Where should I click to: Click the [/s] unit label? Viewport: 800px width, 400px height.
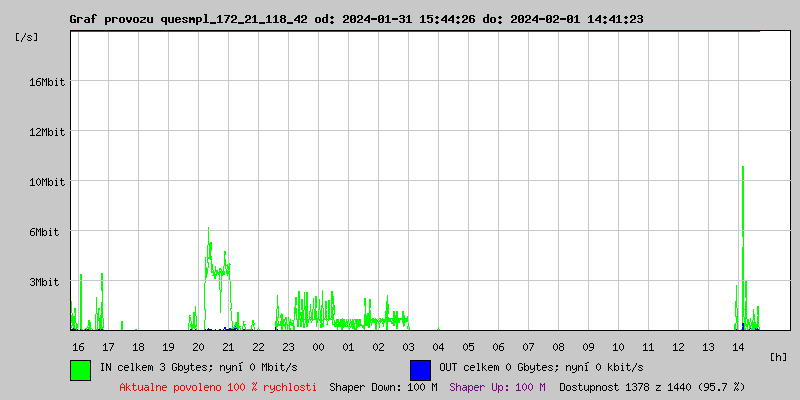tap(28, 37)
